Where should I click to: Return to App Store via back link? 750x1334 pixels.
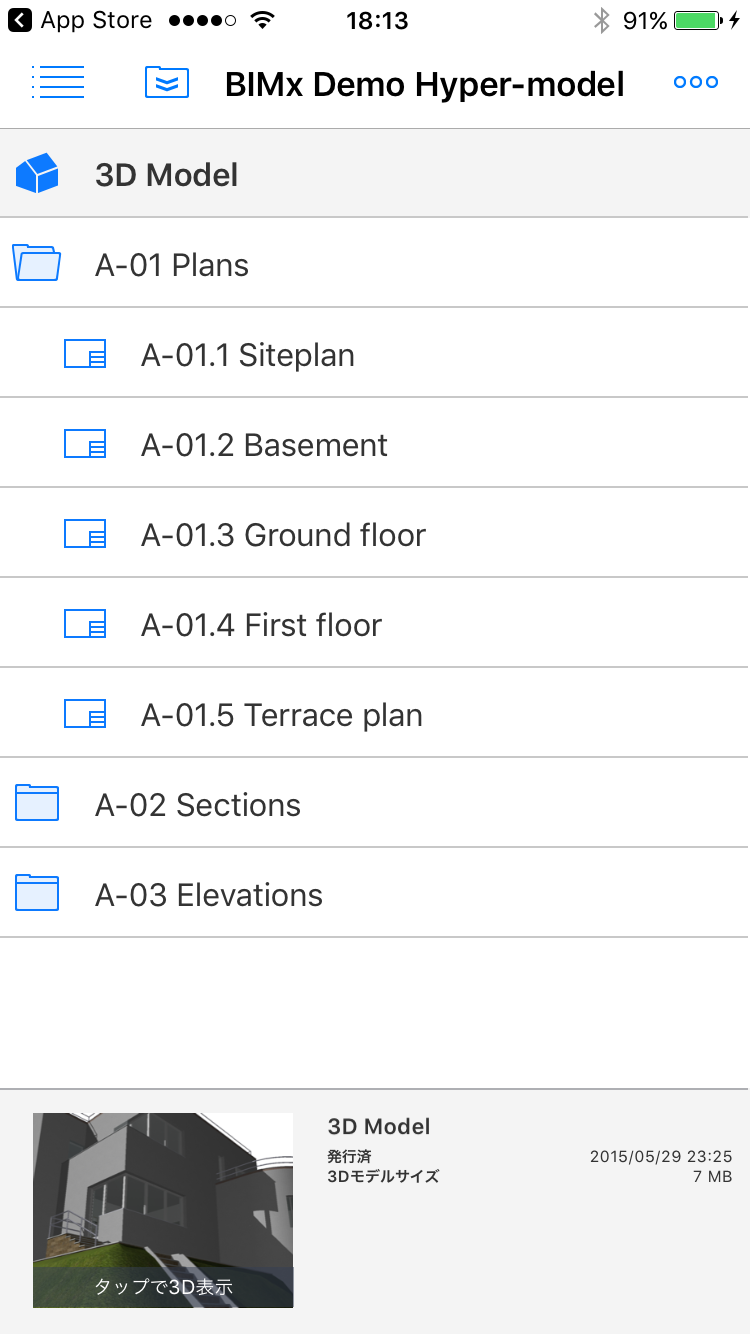coord(80,20)
